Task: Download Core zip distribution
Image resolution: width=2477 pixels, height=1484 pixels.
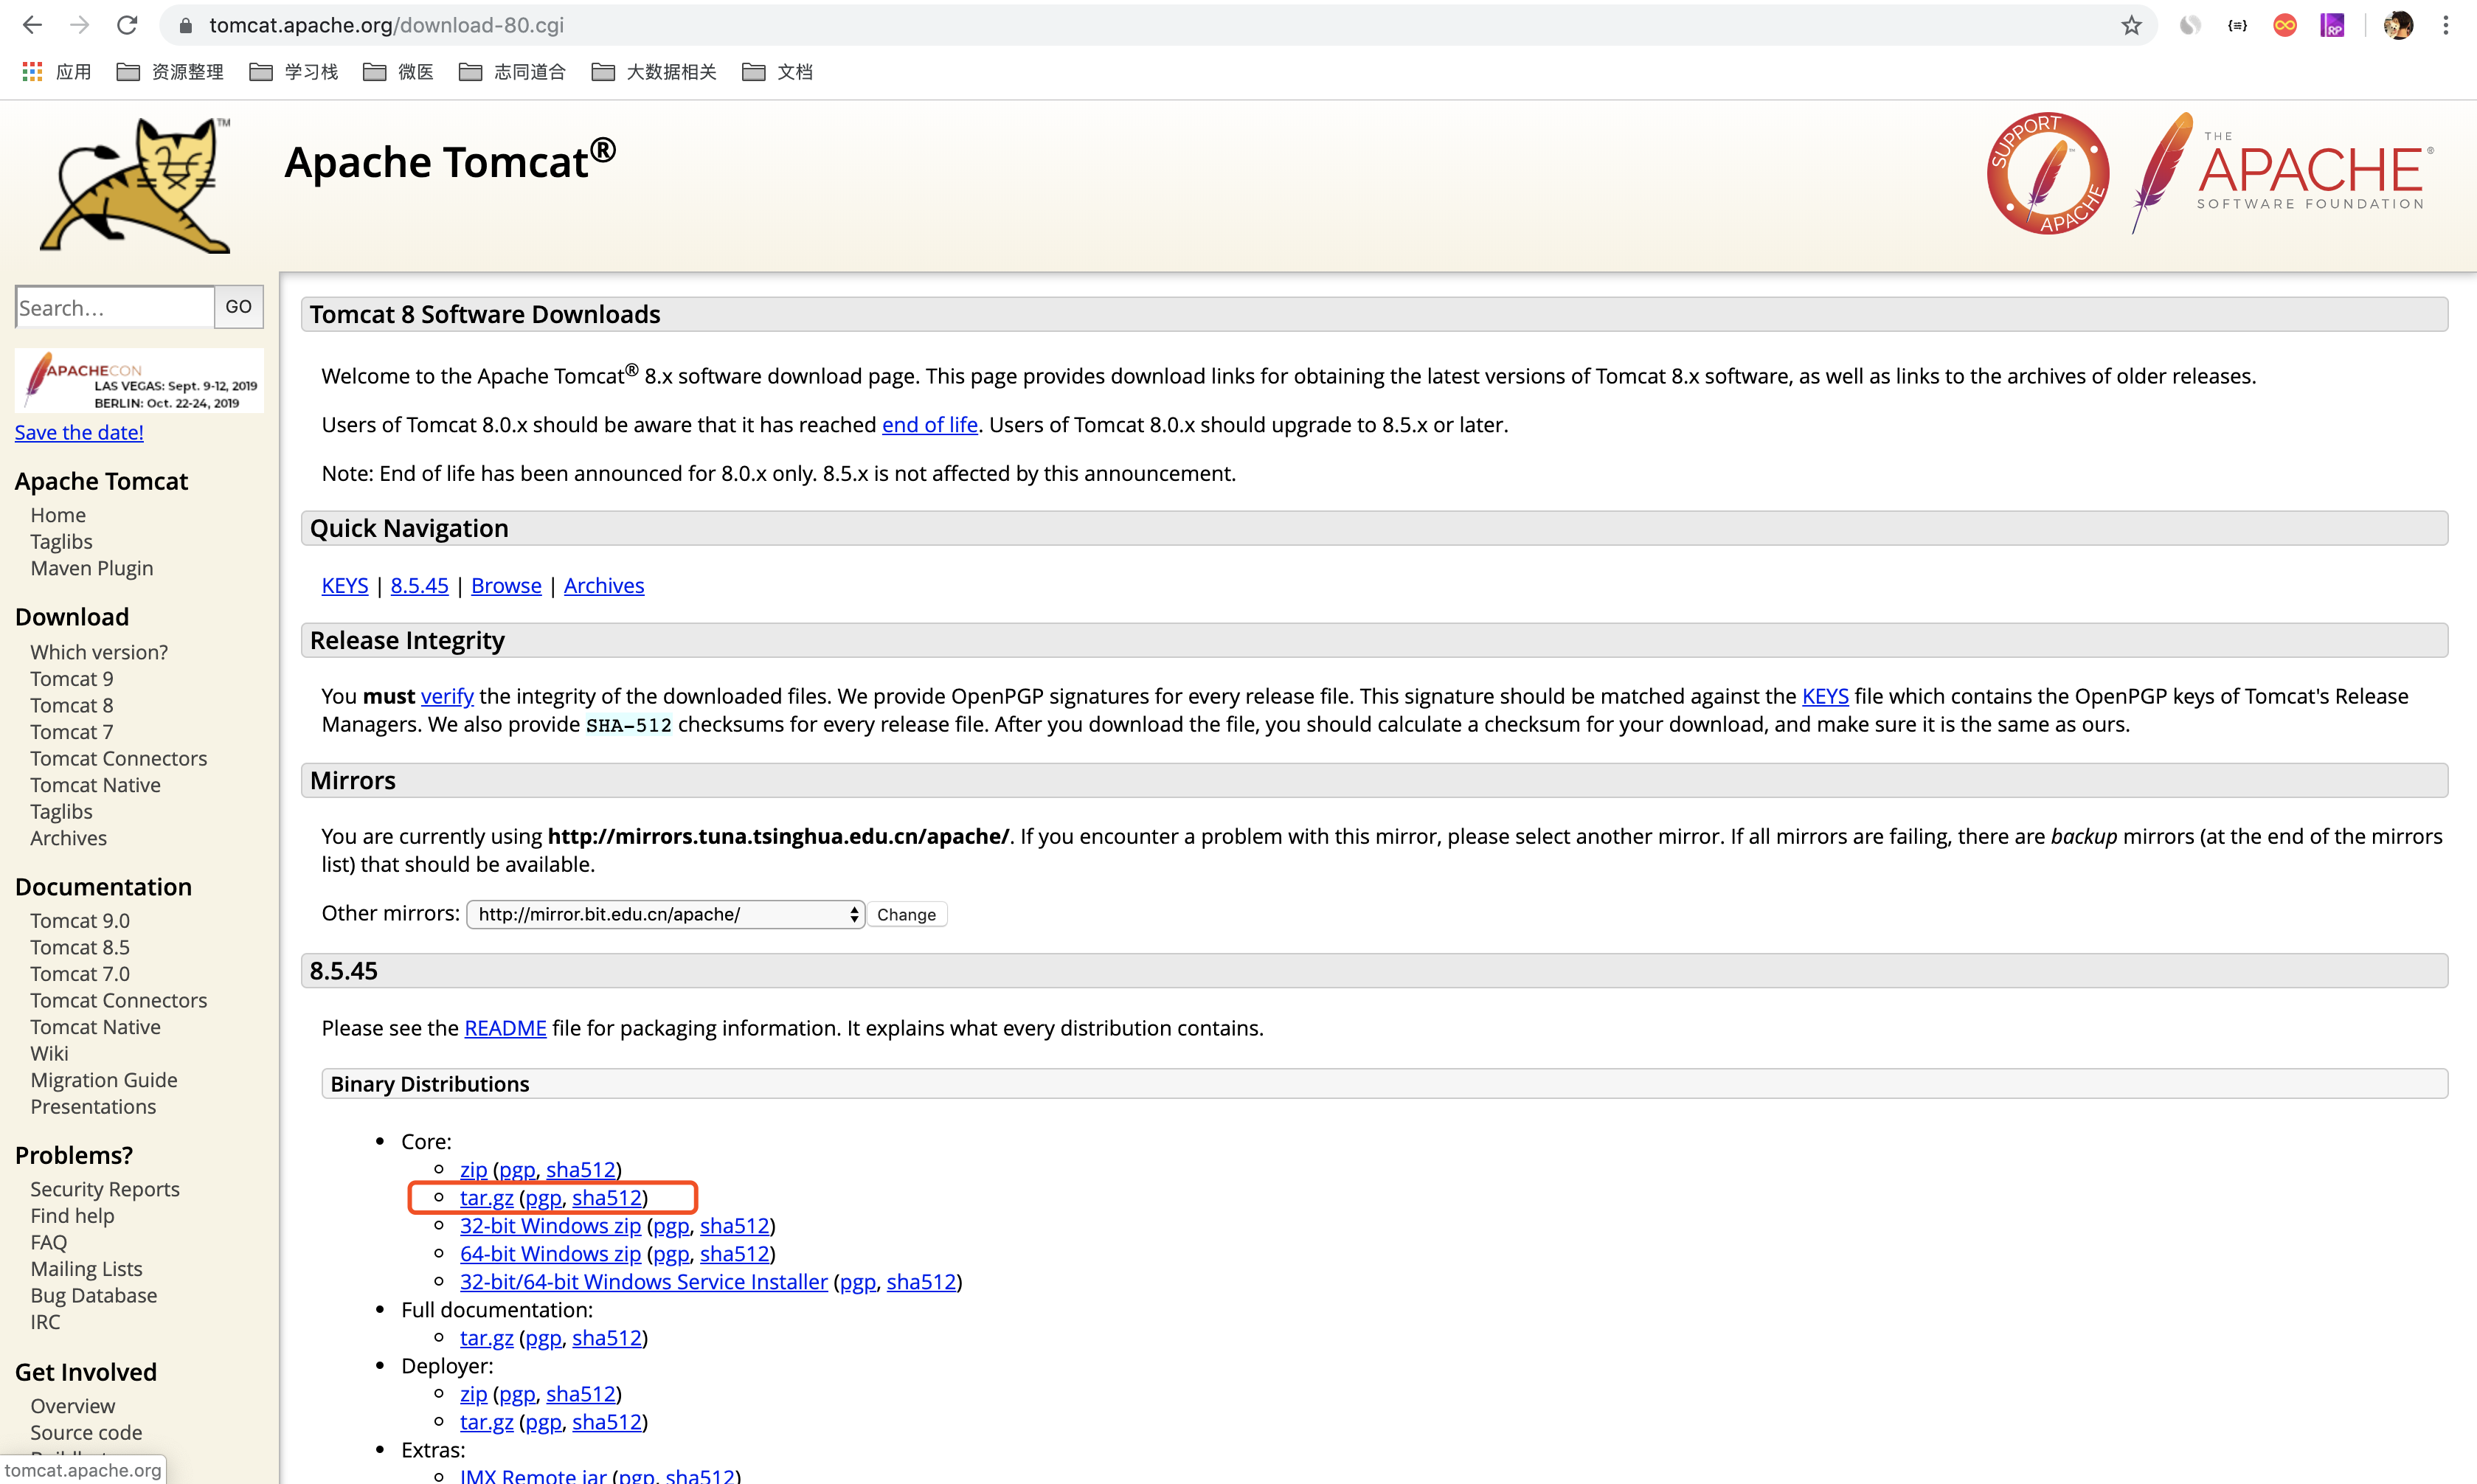Action: [x=473, y=1169]
